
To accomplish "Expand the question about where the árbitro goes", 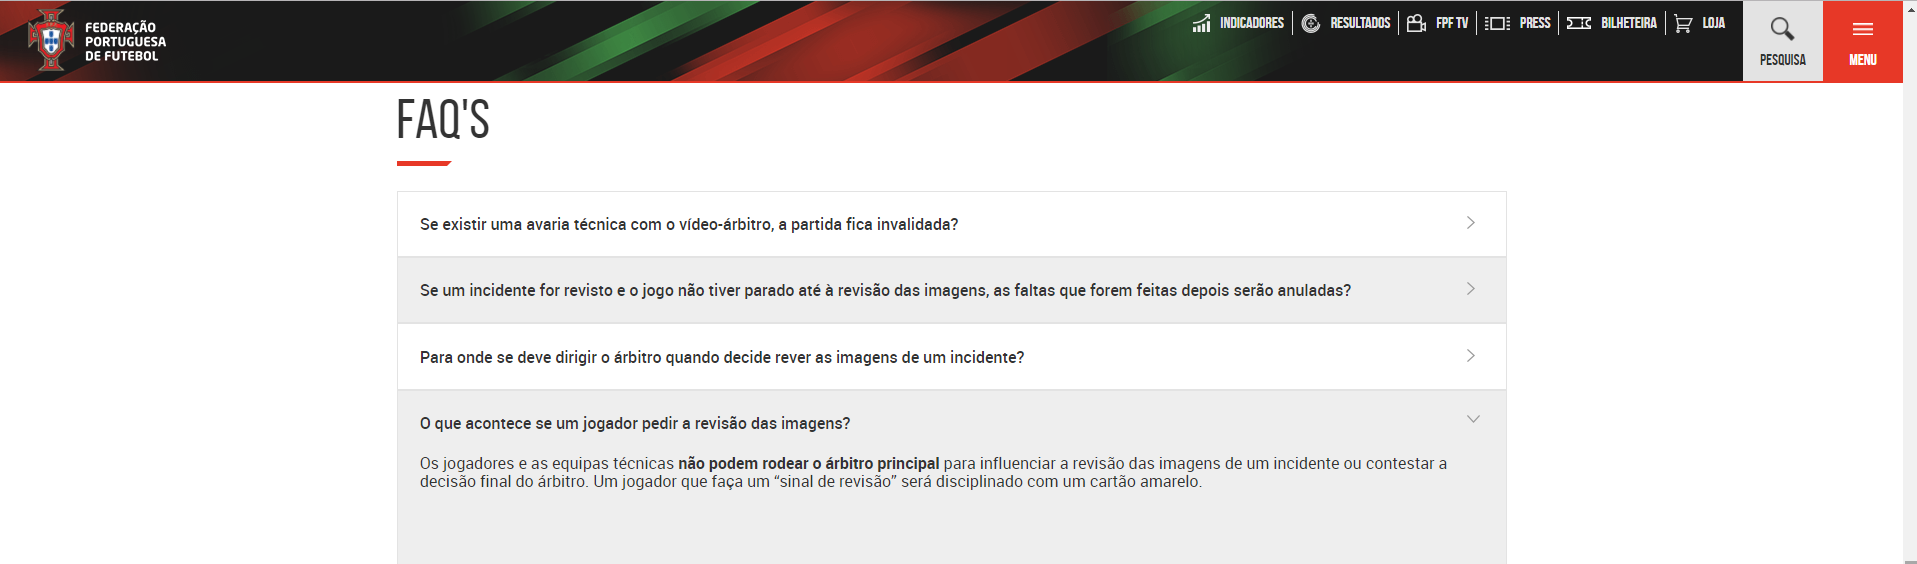I will (951, 357).
